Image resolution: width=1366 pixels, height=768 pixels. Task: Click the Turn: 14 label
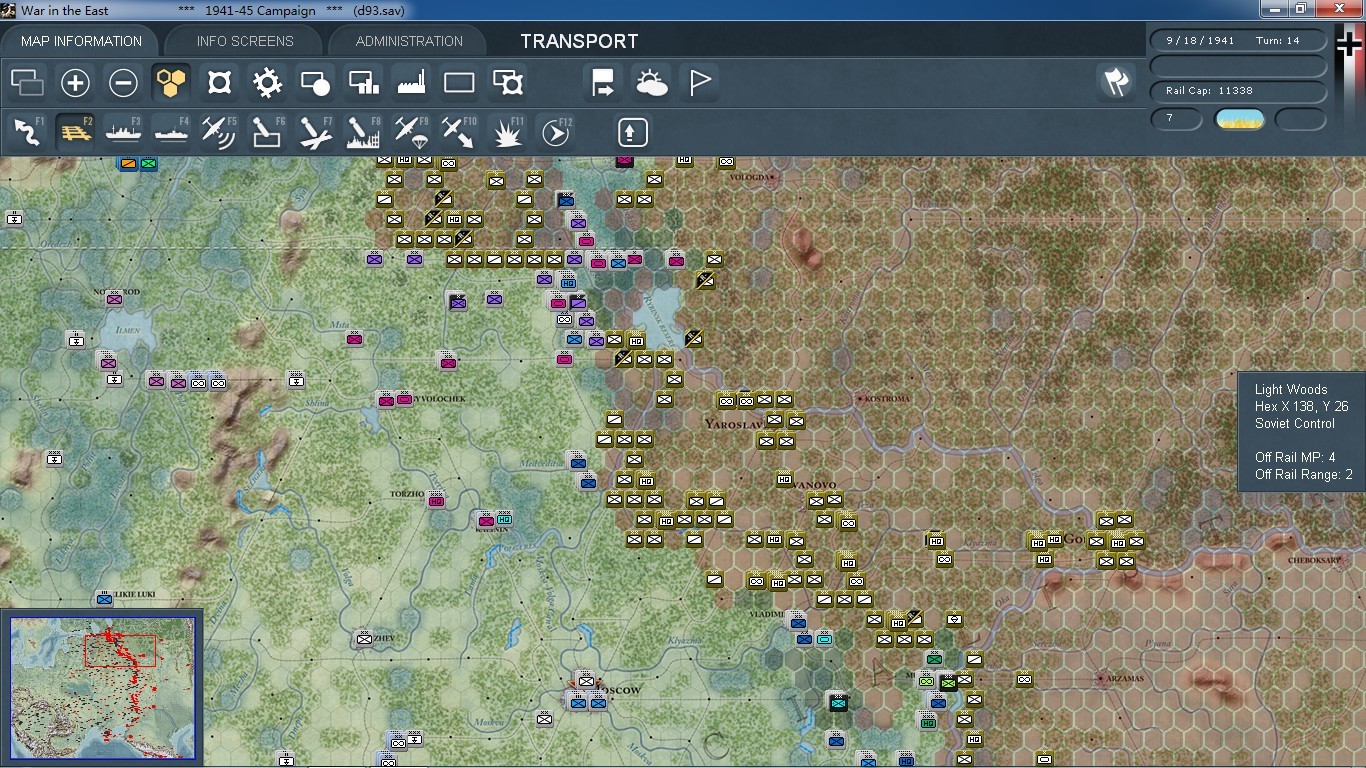[x=1280, y=41]
